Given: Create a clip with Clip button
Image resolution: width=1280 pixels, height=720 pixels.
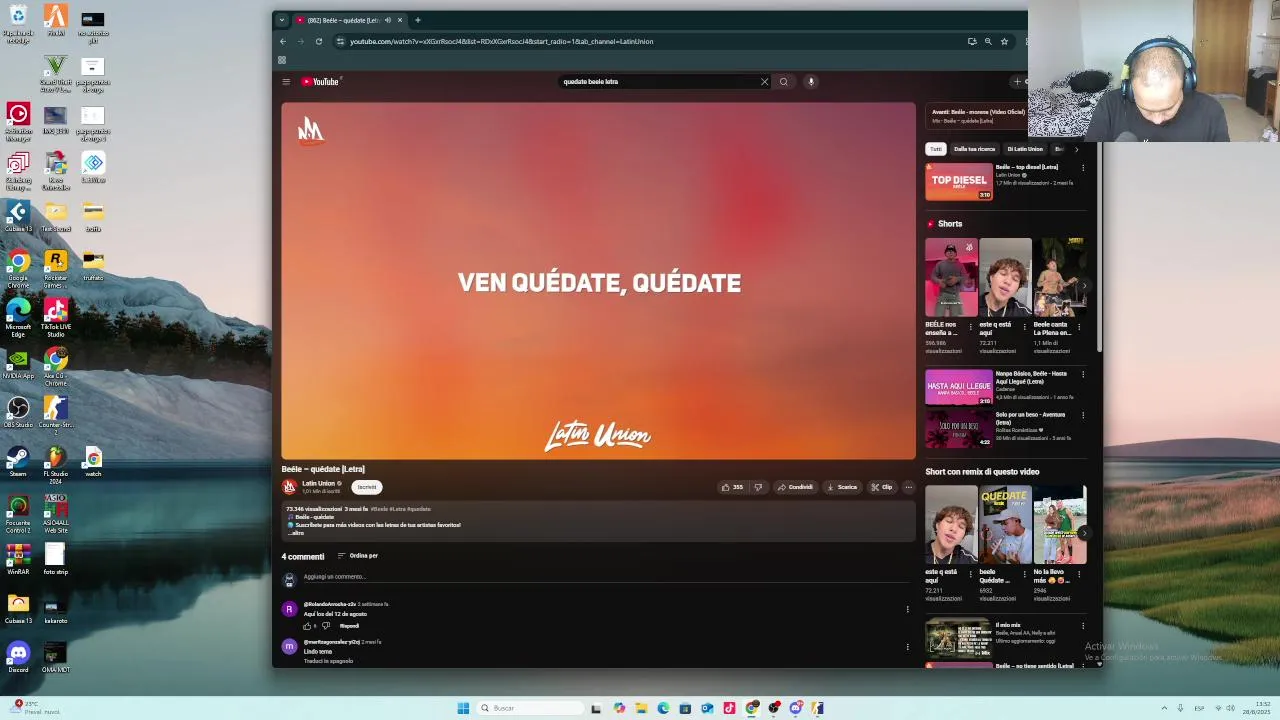Looking at the screenshot, I should pos(881,487).
